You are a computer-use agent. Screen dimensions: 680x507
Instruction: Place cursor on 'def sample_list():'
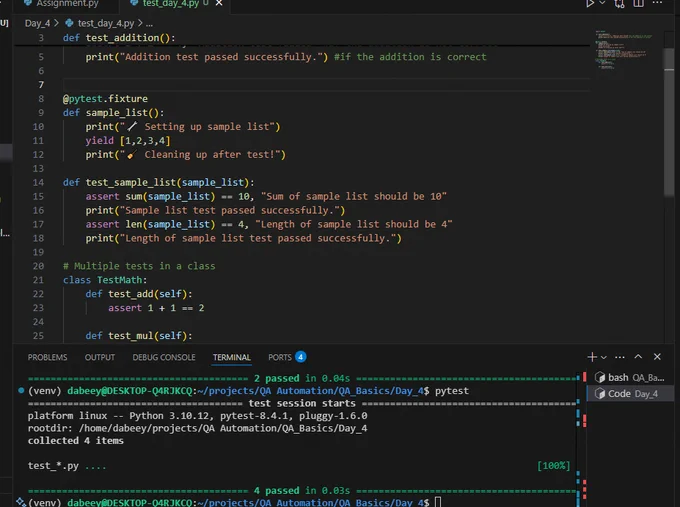[x=114, y=113]
